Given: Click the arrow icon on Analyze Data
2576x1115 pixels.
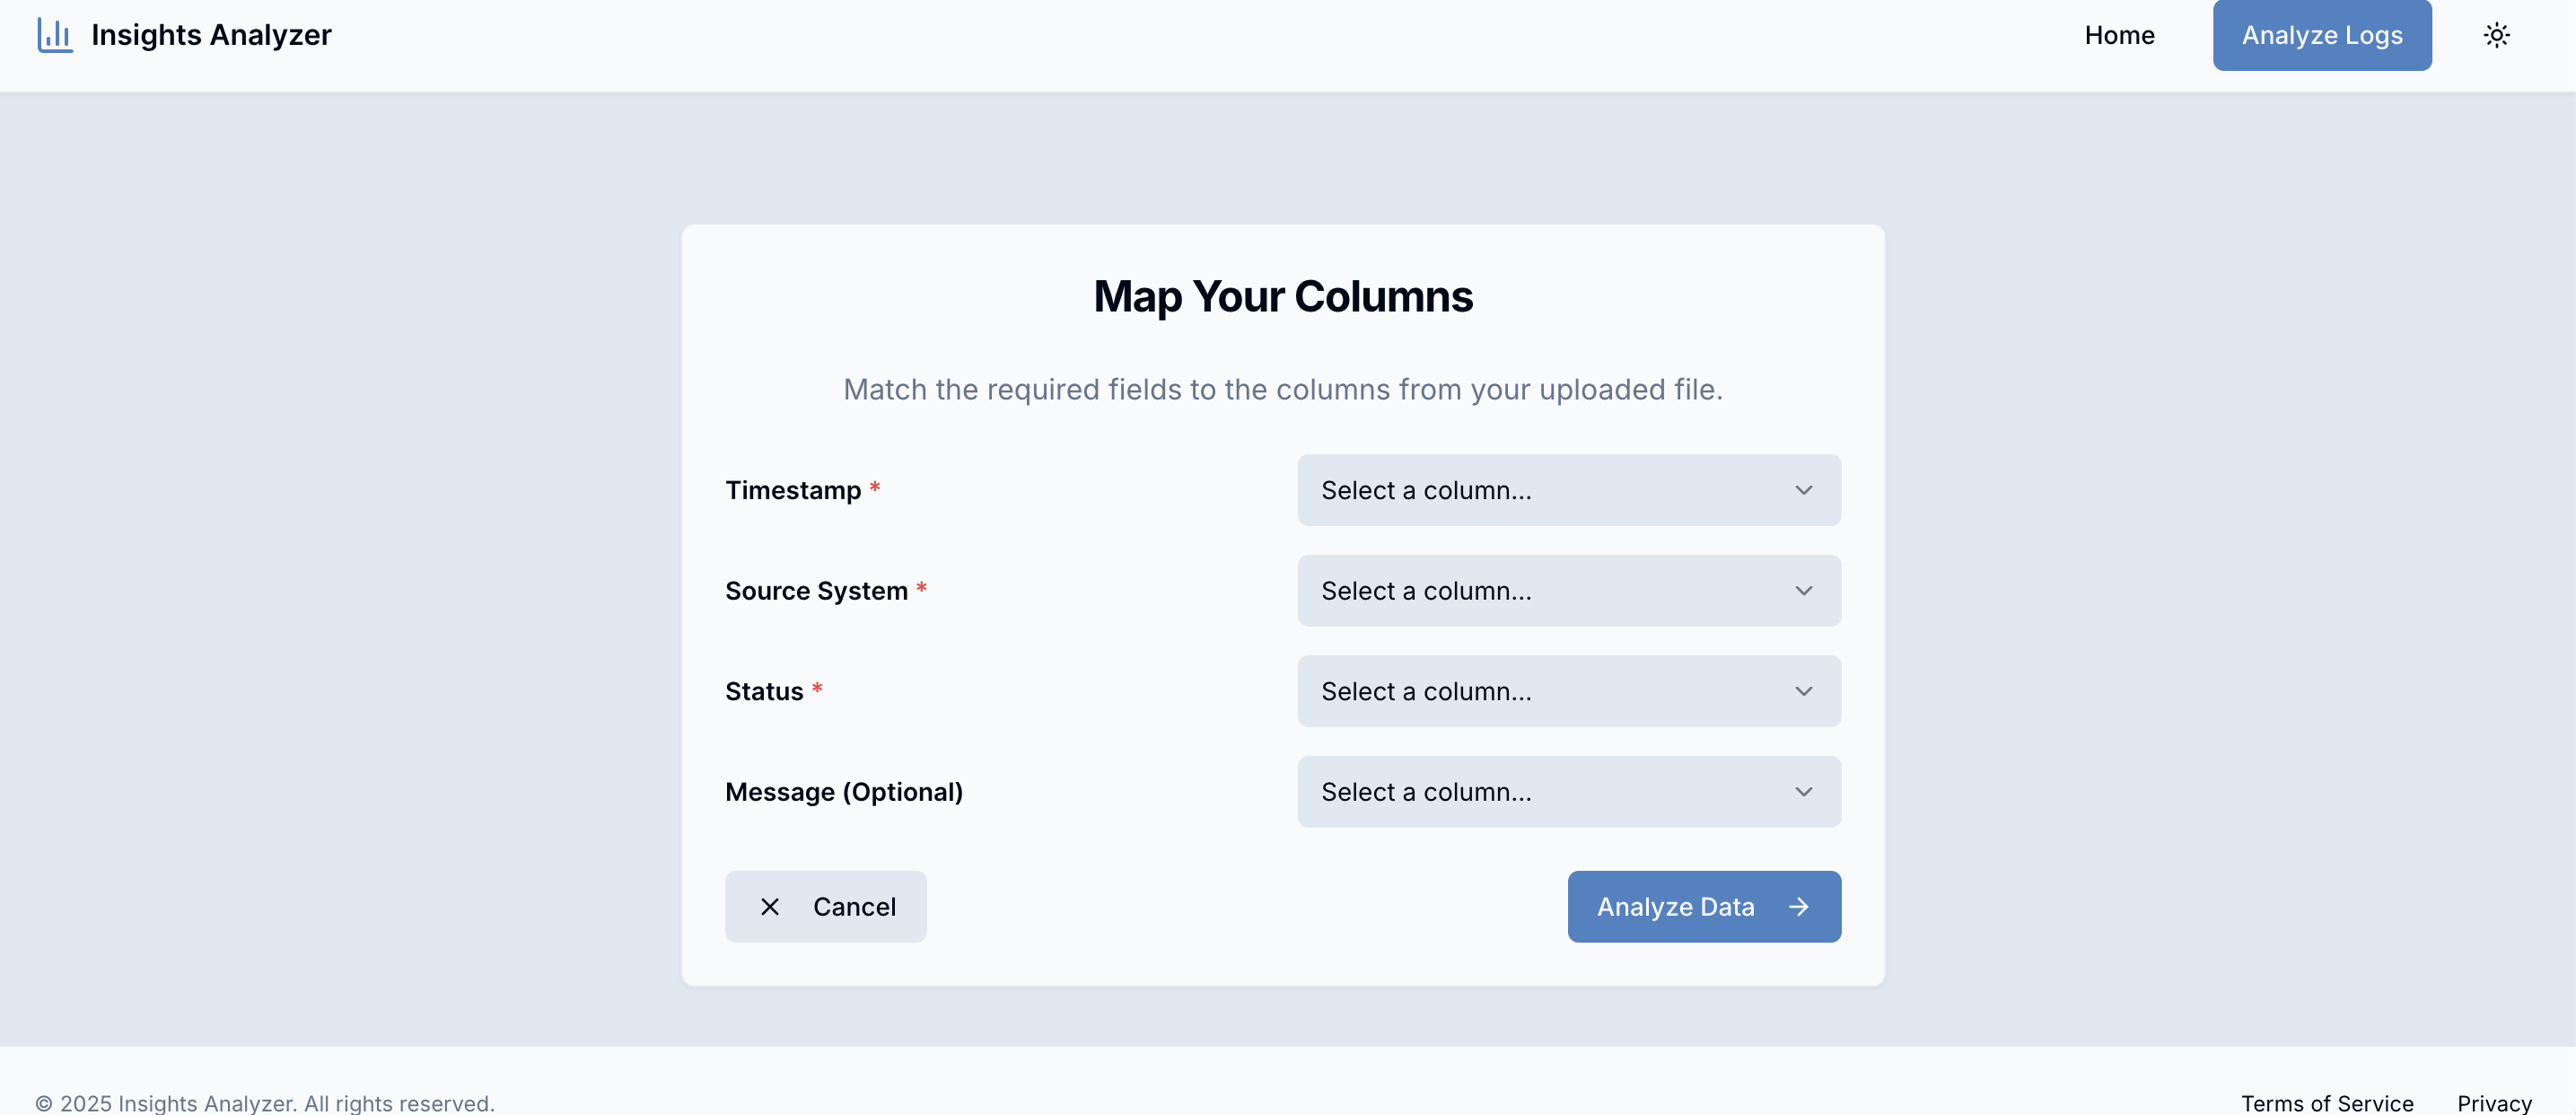Looking at the screenshot, I should point(1798,906).
